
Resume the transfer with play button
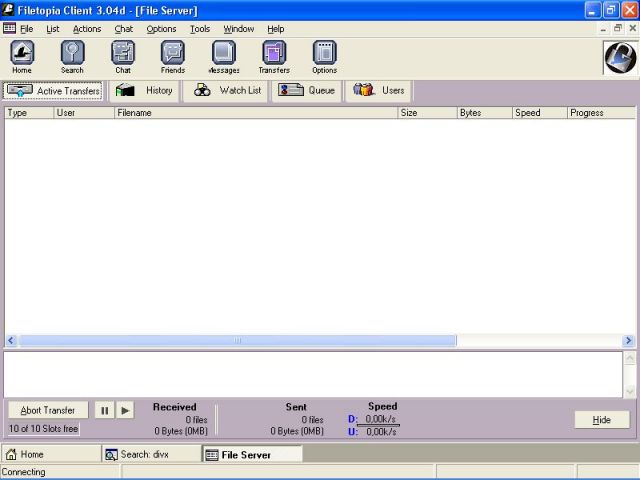coord(125,411)
